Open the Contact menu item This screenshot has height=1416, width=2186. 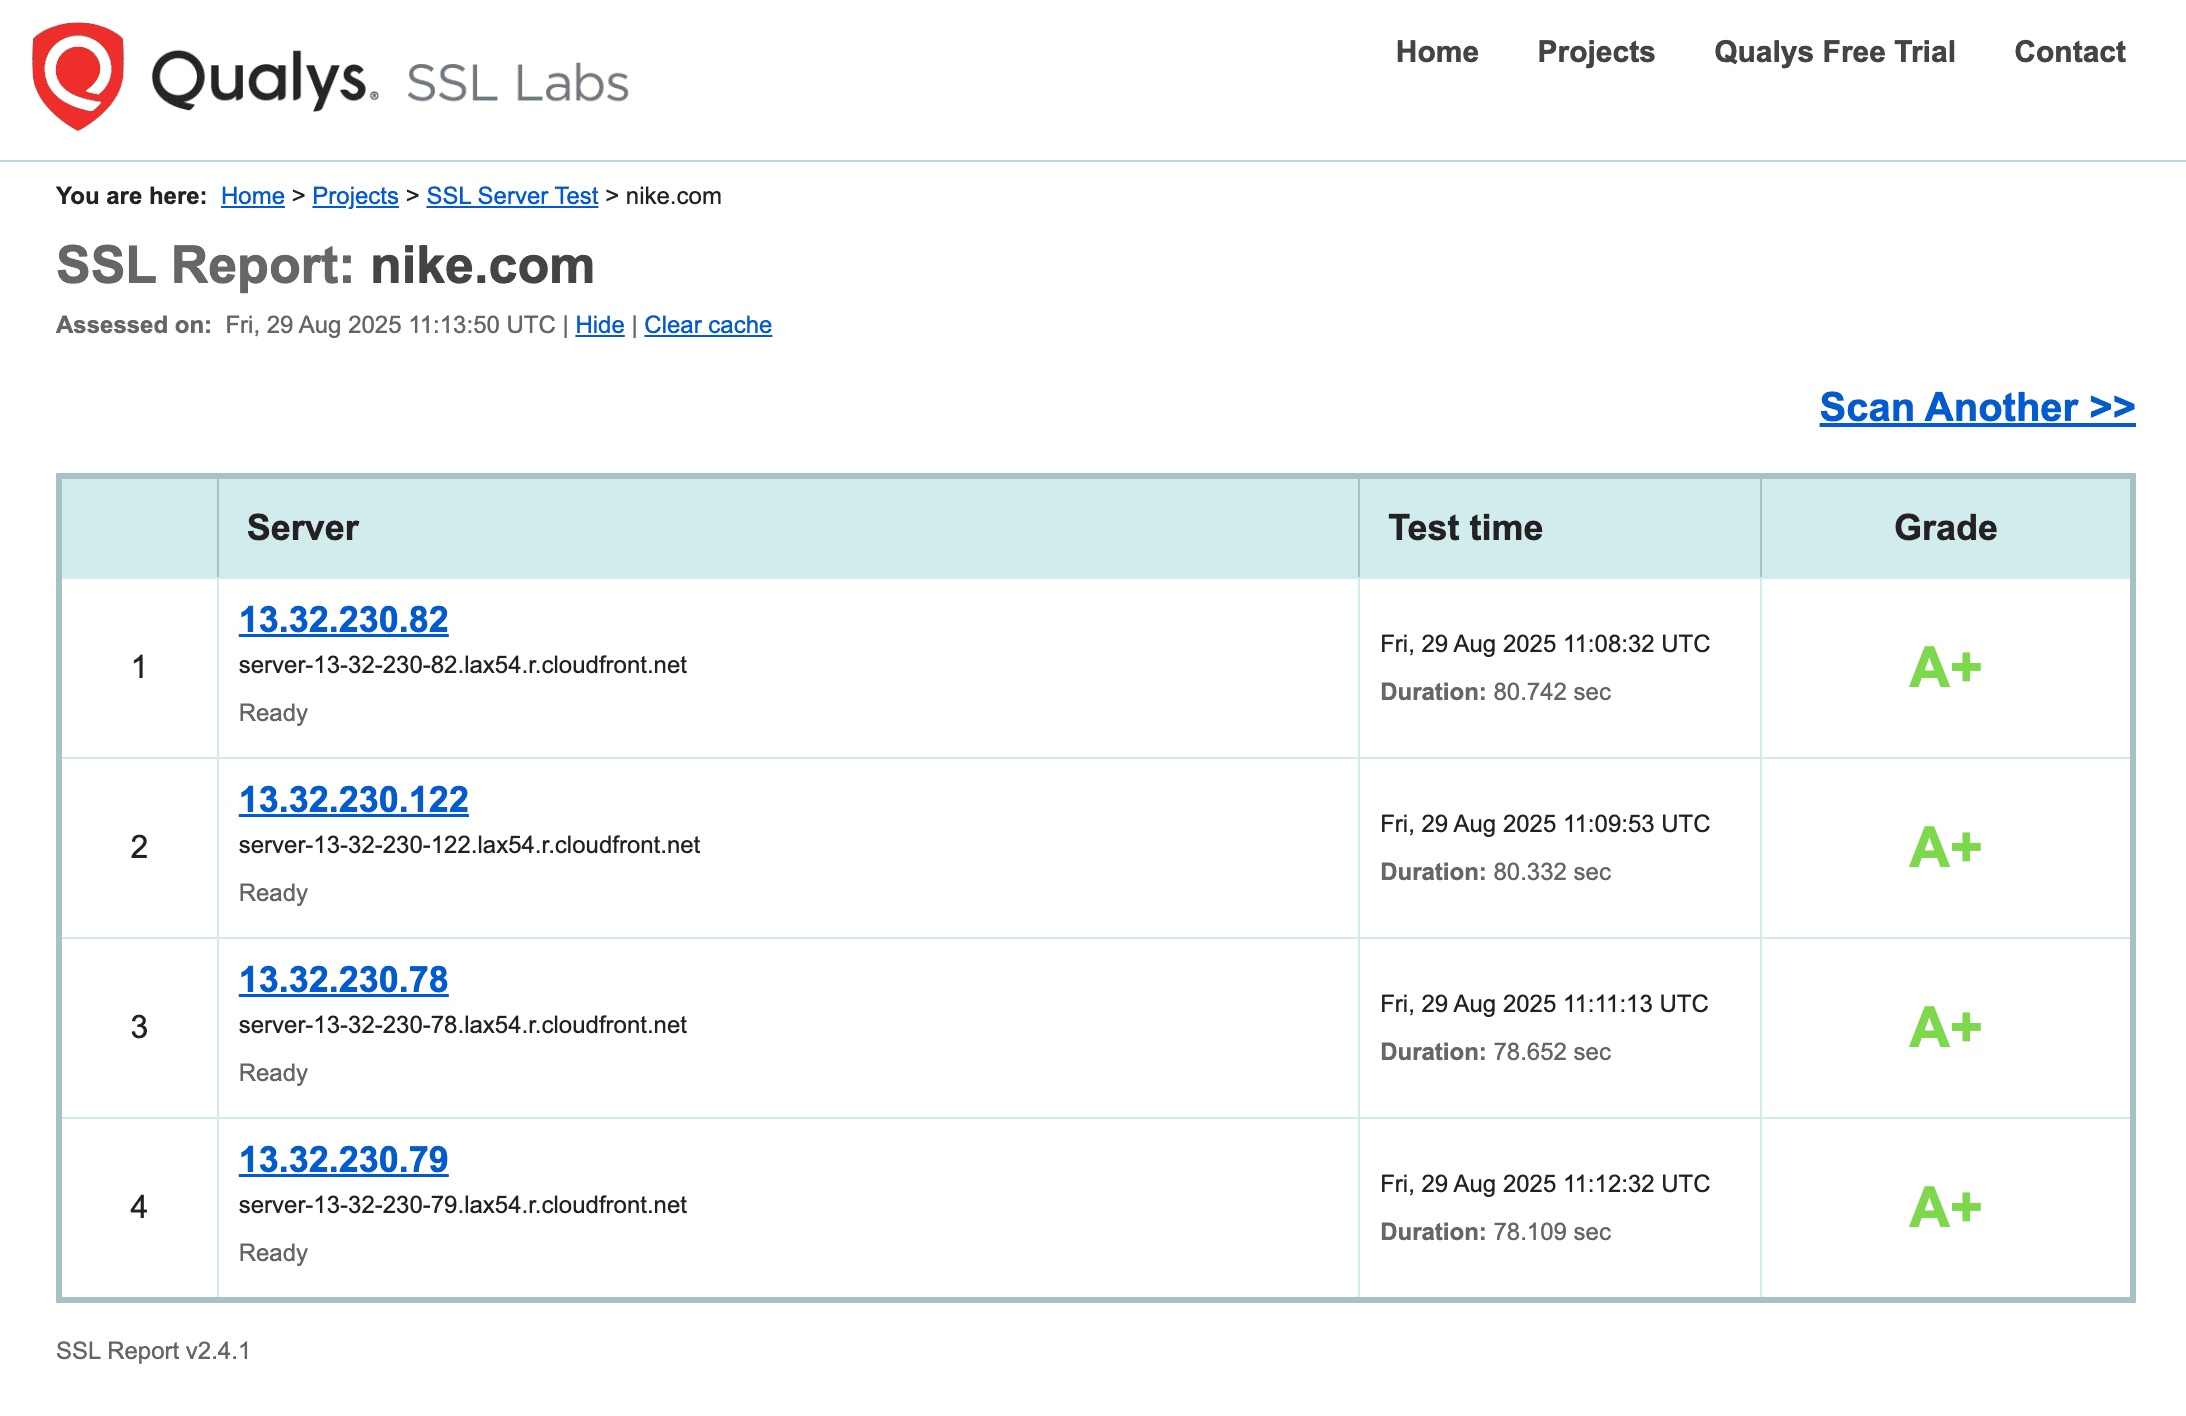[2070, 52]
